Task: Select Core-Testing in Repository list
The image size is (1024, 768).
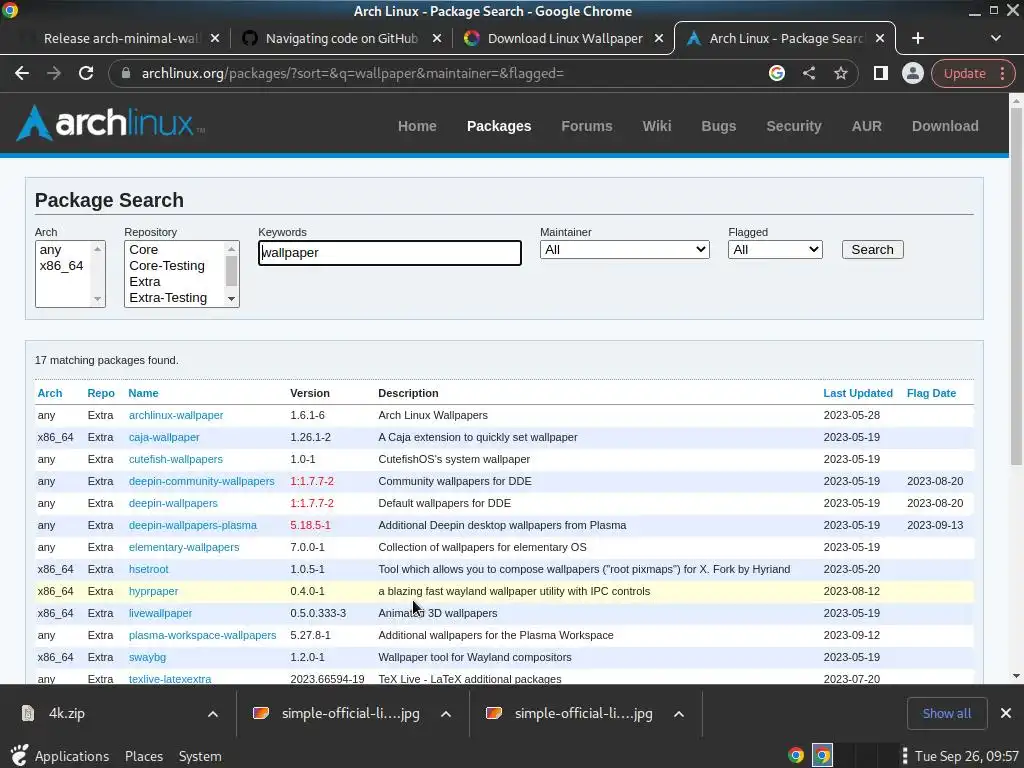Action: tap(167, 266)
